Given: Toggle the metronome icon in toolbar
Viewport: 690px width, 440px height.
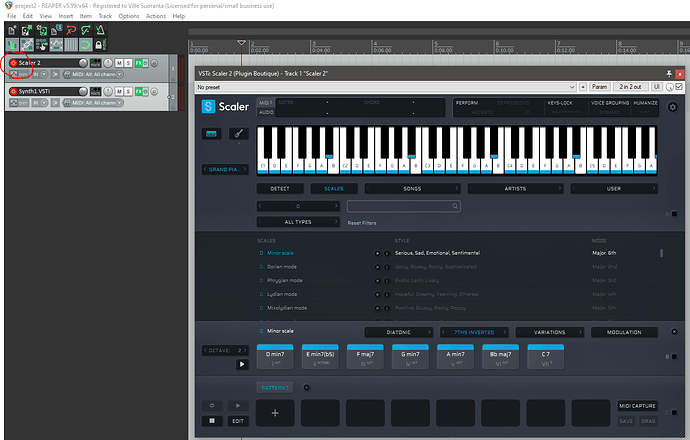Looking at the screenshot, I should click(100, 30).
